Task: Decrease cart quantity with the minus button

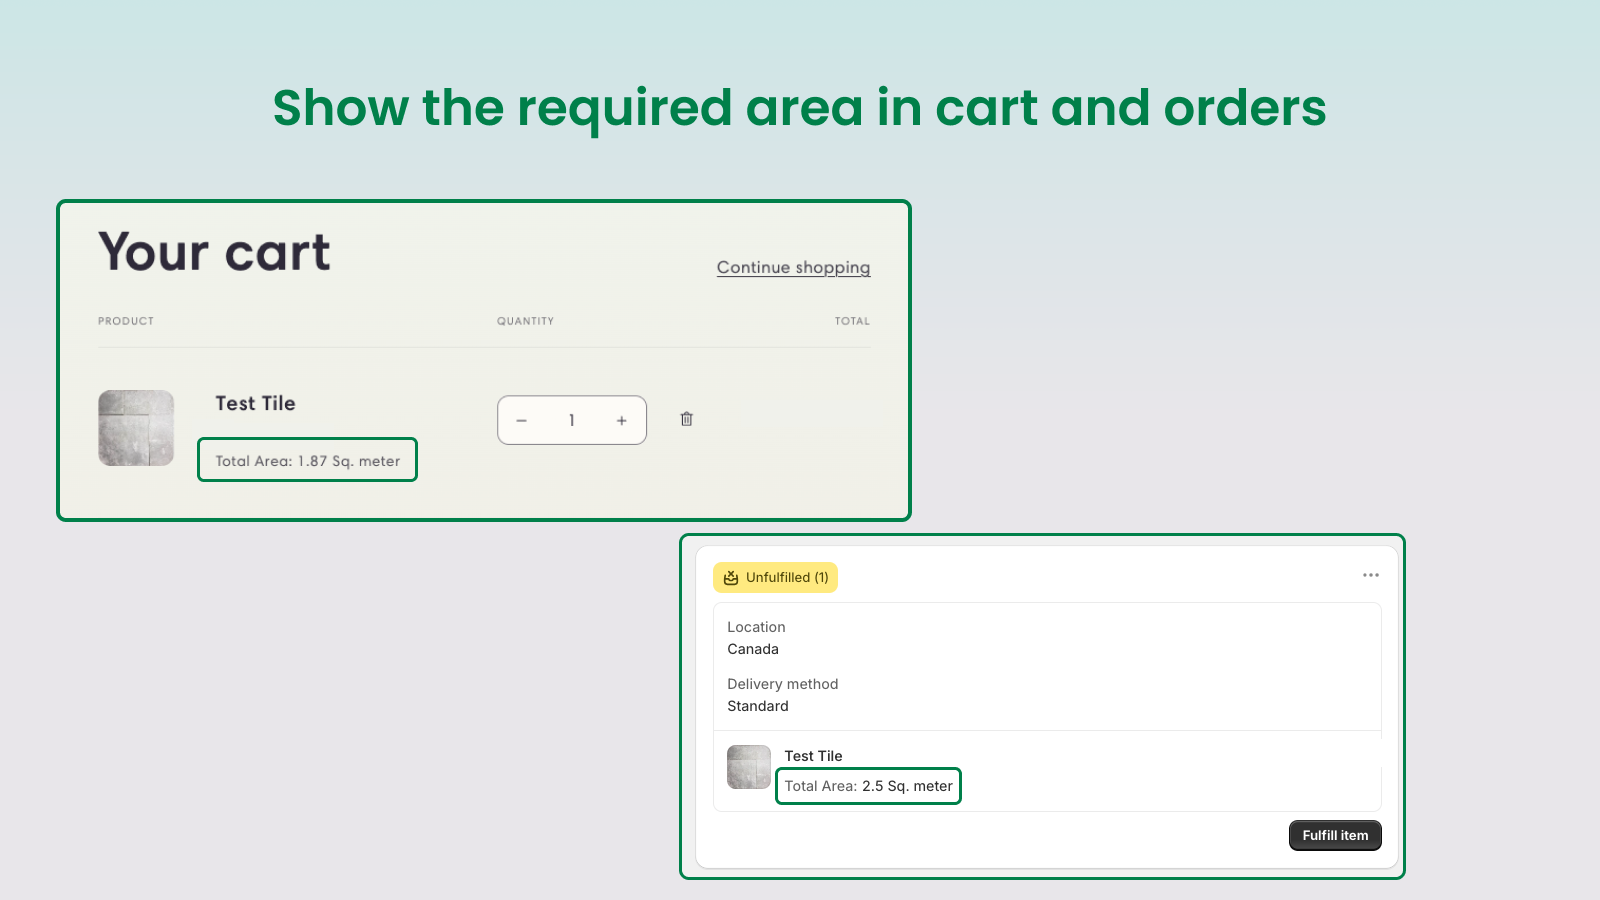Action: 521,421
